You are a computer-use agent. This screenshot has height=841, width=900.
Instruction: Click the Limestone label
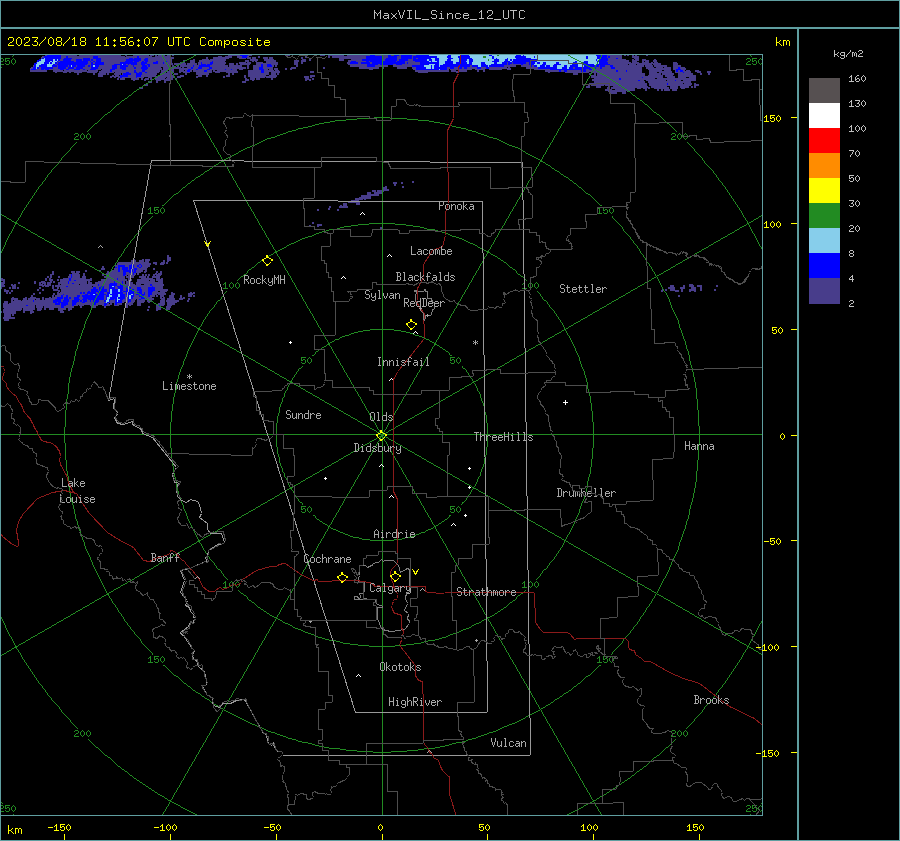[x=189, y=386]
